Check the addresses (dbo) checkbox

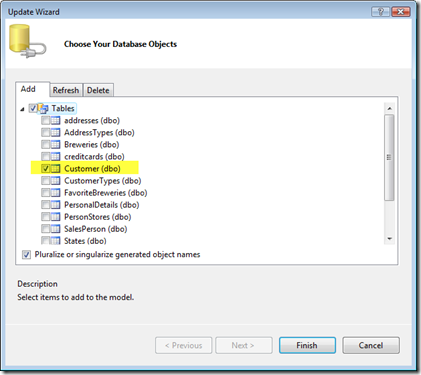pyautogui.click(x=46, y=120)
